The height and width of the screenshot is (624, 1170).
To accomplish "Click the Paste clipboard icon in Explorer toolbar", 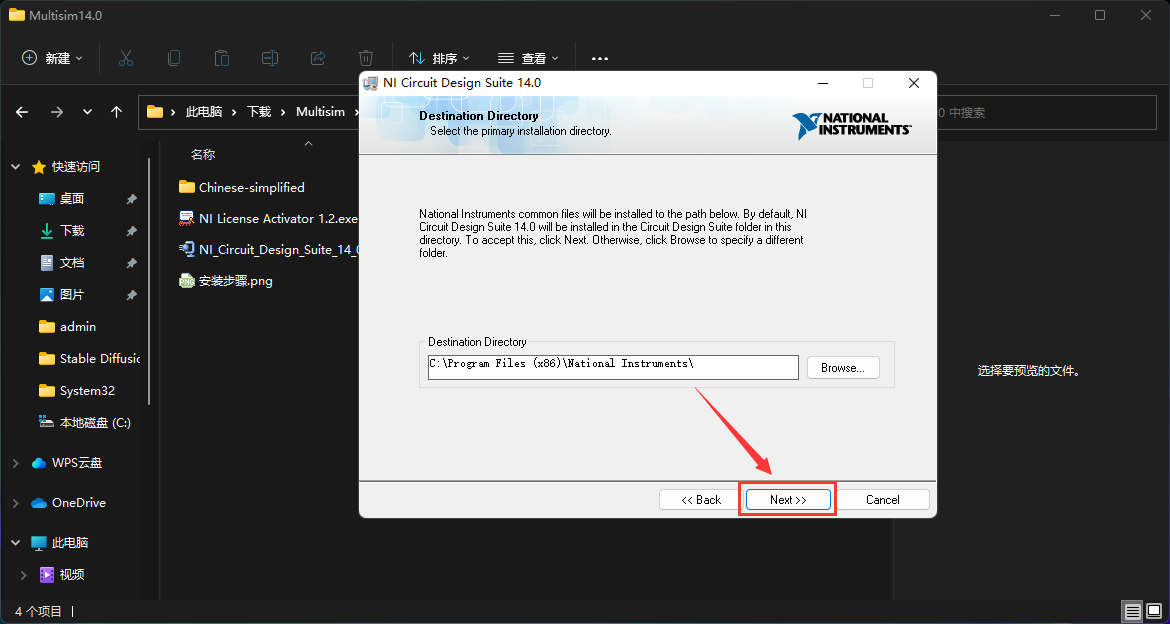I will (x=222, y=57).
